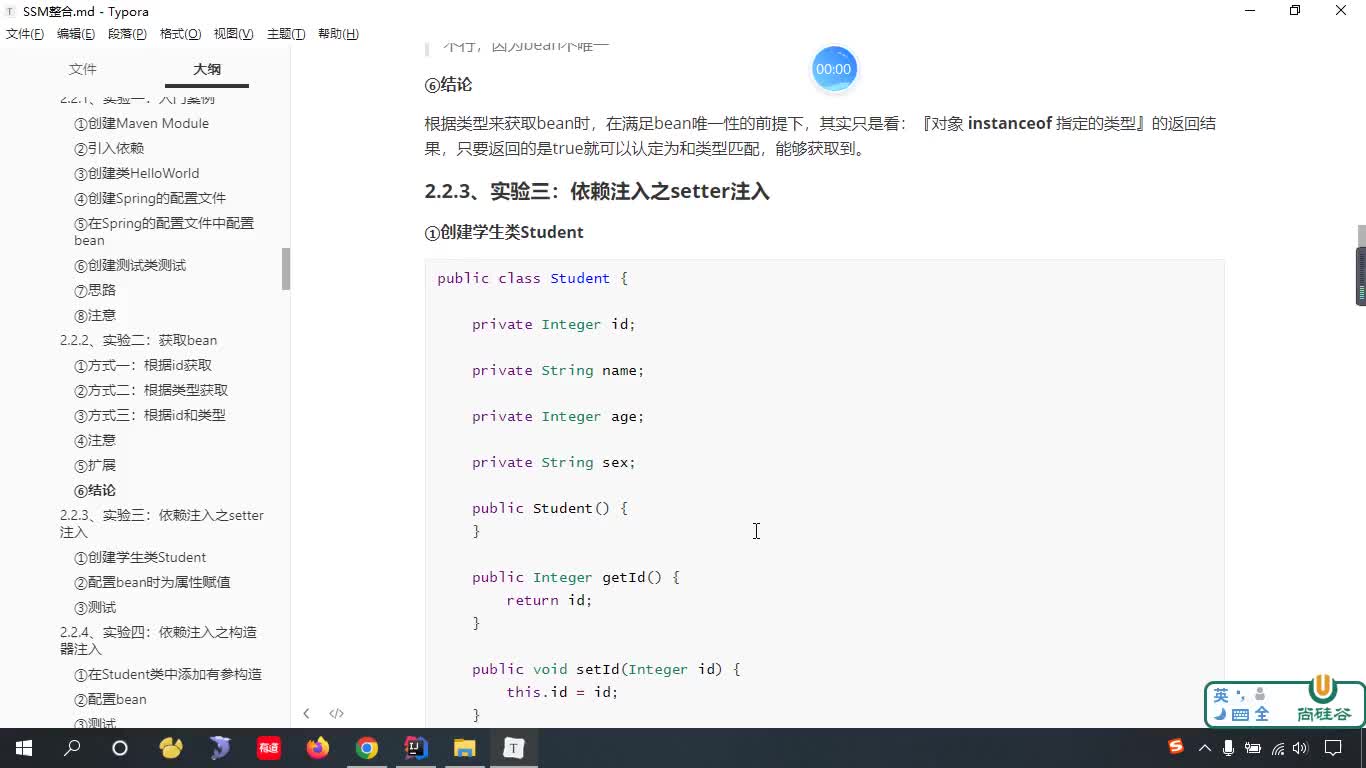
Task: Click the microphone tray icon
Action: 1229,748
